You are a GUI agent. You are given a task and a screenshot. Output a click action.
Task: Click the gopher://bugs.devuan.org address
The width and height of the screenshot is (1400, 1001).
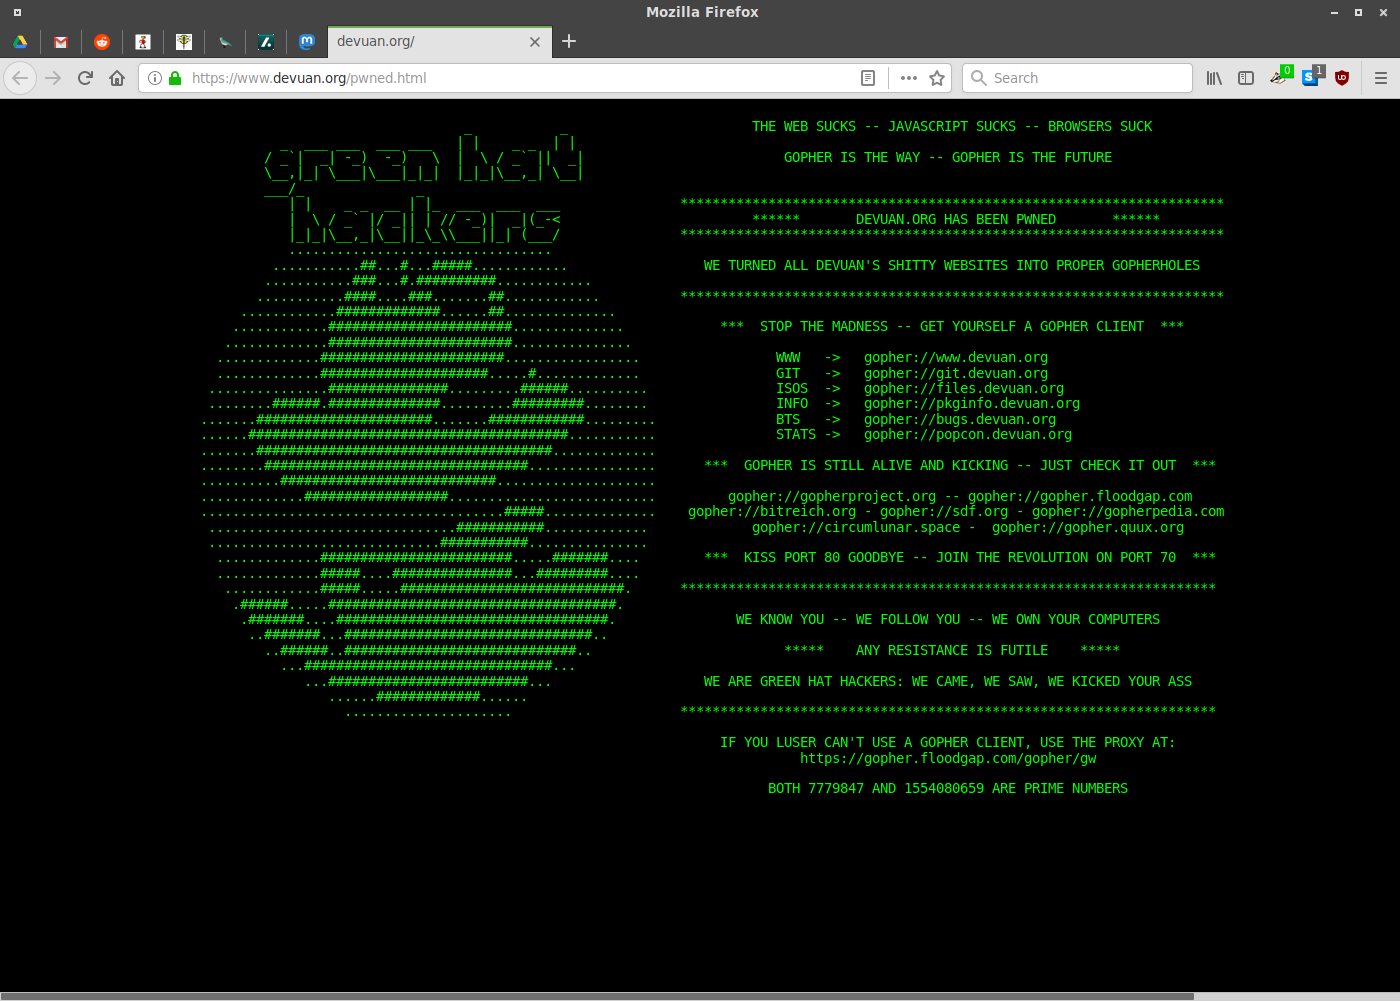960,420
